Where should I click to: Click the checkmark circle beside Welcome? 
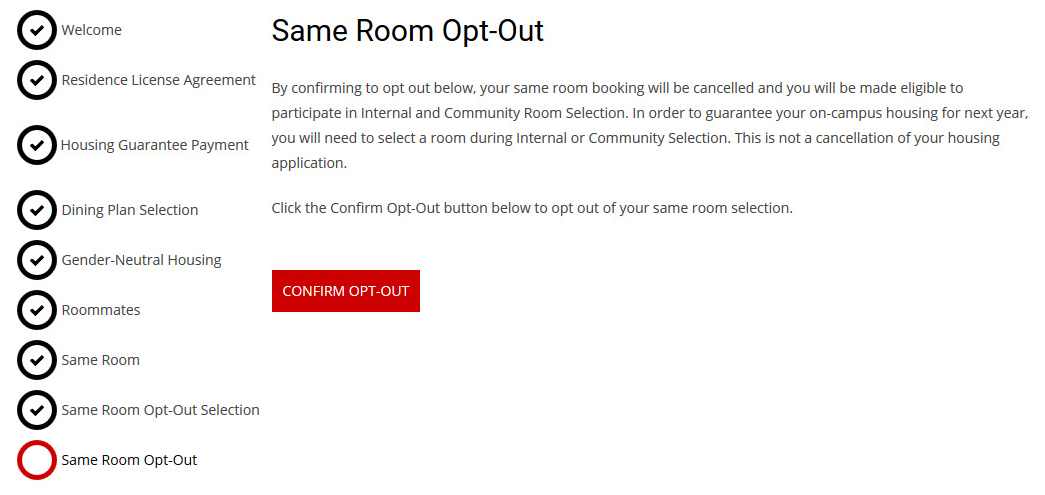[x=37, y=30]
